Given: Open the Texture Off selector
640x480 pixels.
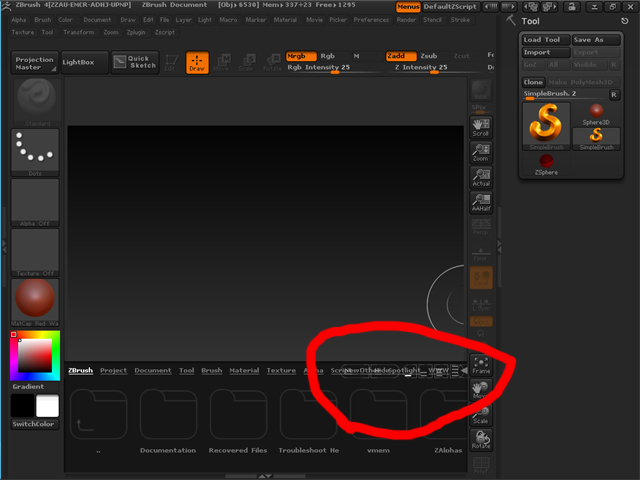Looking at the screenshot, I should [x=35, y=253].
